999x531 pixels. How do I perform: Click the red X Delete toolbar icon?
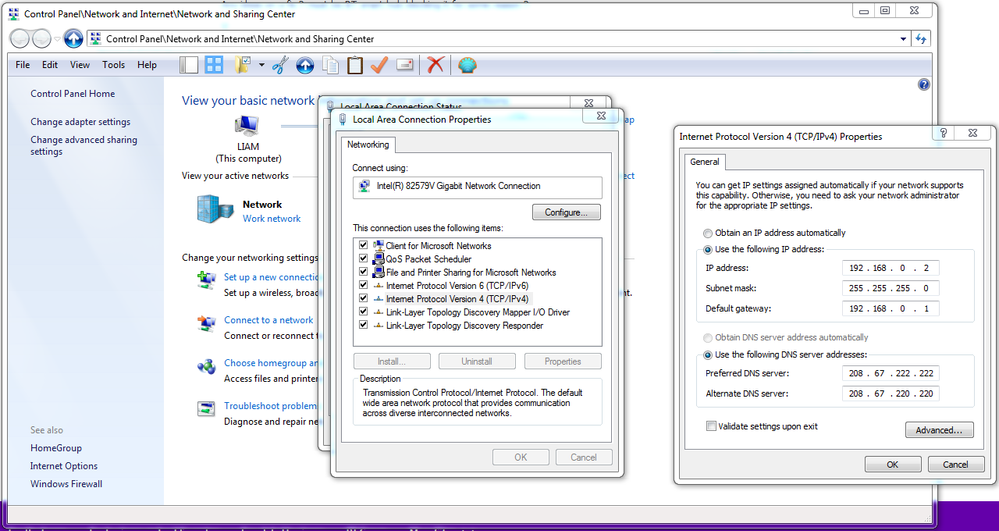click(x=435, y=64)
